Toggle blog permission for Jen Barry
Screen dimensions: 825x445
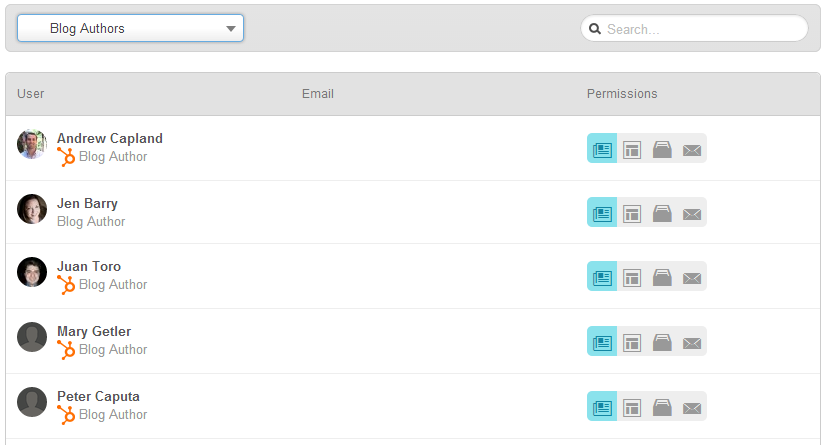coord(602,214)
